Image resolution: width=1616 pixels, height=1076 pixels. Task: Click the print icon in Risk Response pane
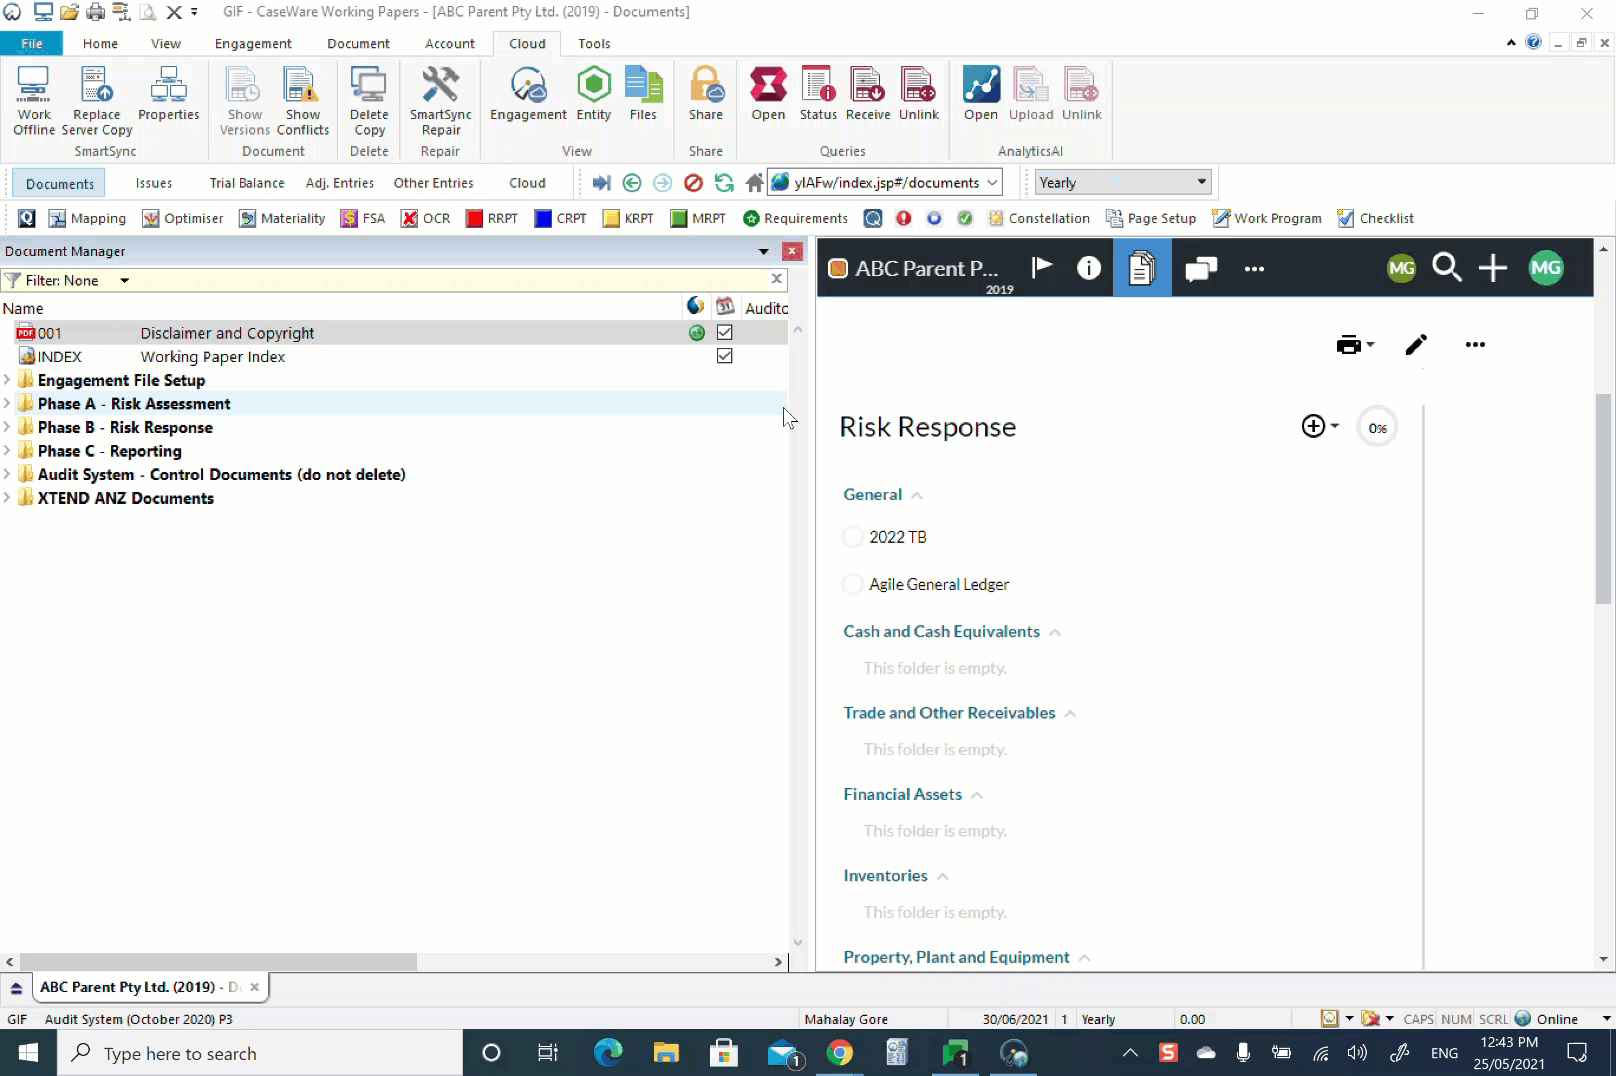[x=1349, y=345]
